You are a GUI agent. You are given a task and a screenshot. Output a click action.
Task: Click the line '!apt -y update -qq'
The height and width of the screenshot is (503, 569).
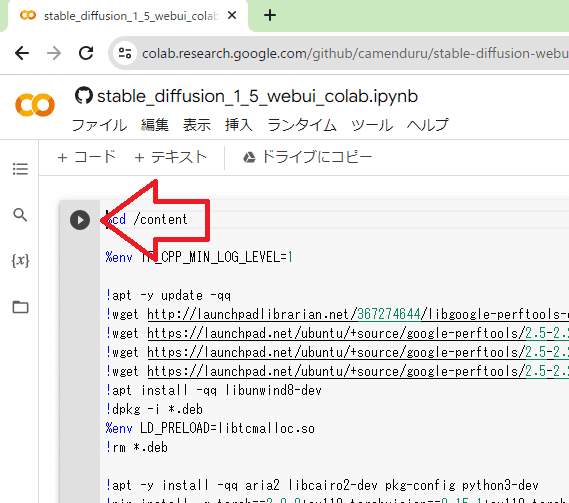pyautogui.click(x=168, y=295)
